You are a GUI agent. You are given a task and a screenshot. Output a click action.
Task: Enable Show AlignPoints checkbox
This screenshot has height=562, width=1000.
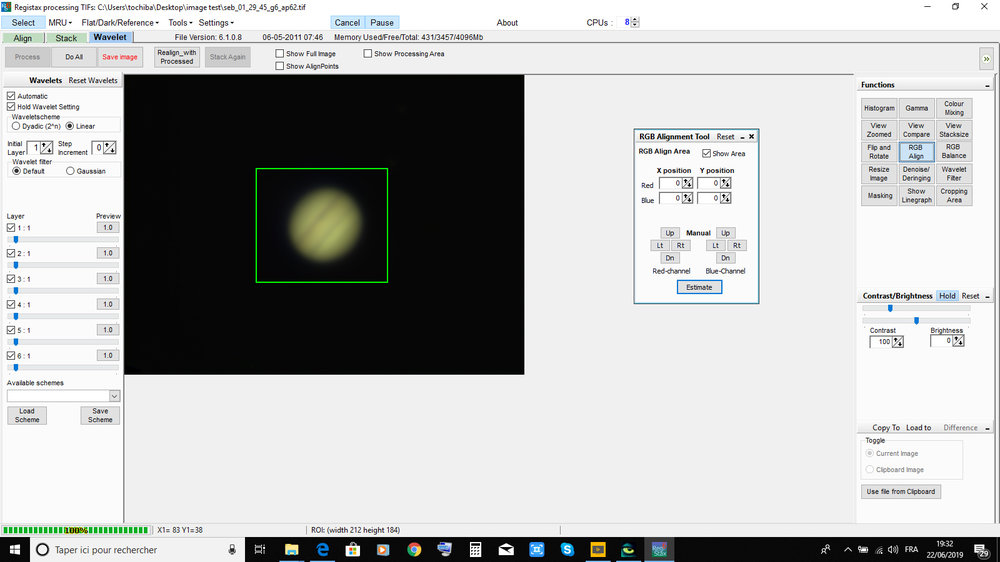(x=279, y=66)
